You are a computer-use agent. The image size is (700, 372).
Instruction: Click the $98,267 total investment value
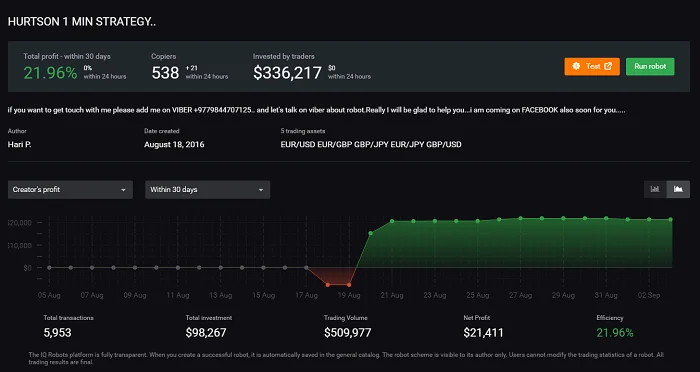click(x=206, y=333)
